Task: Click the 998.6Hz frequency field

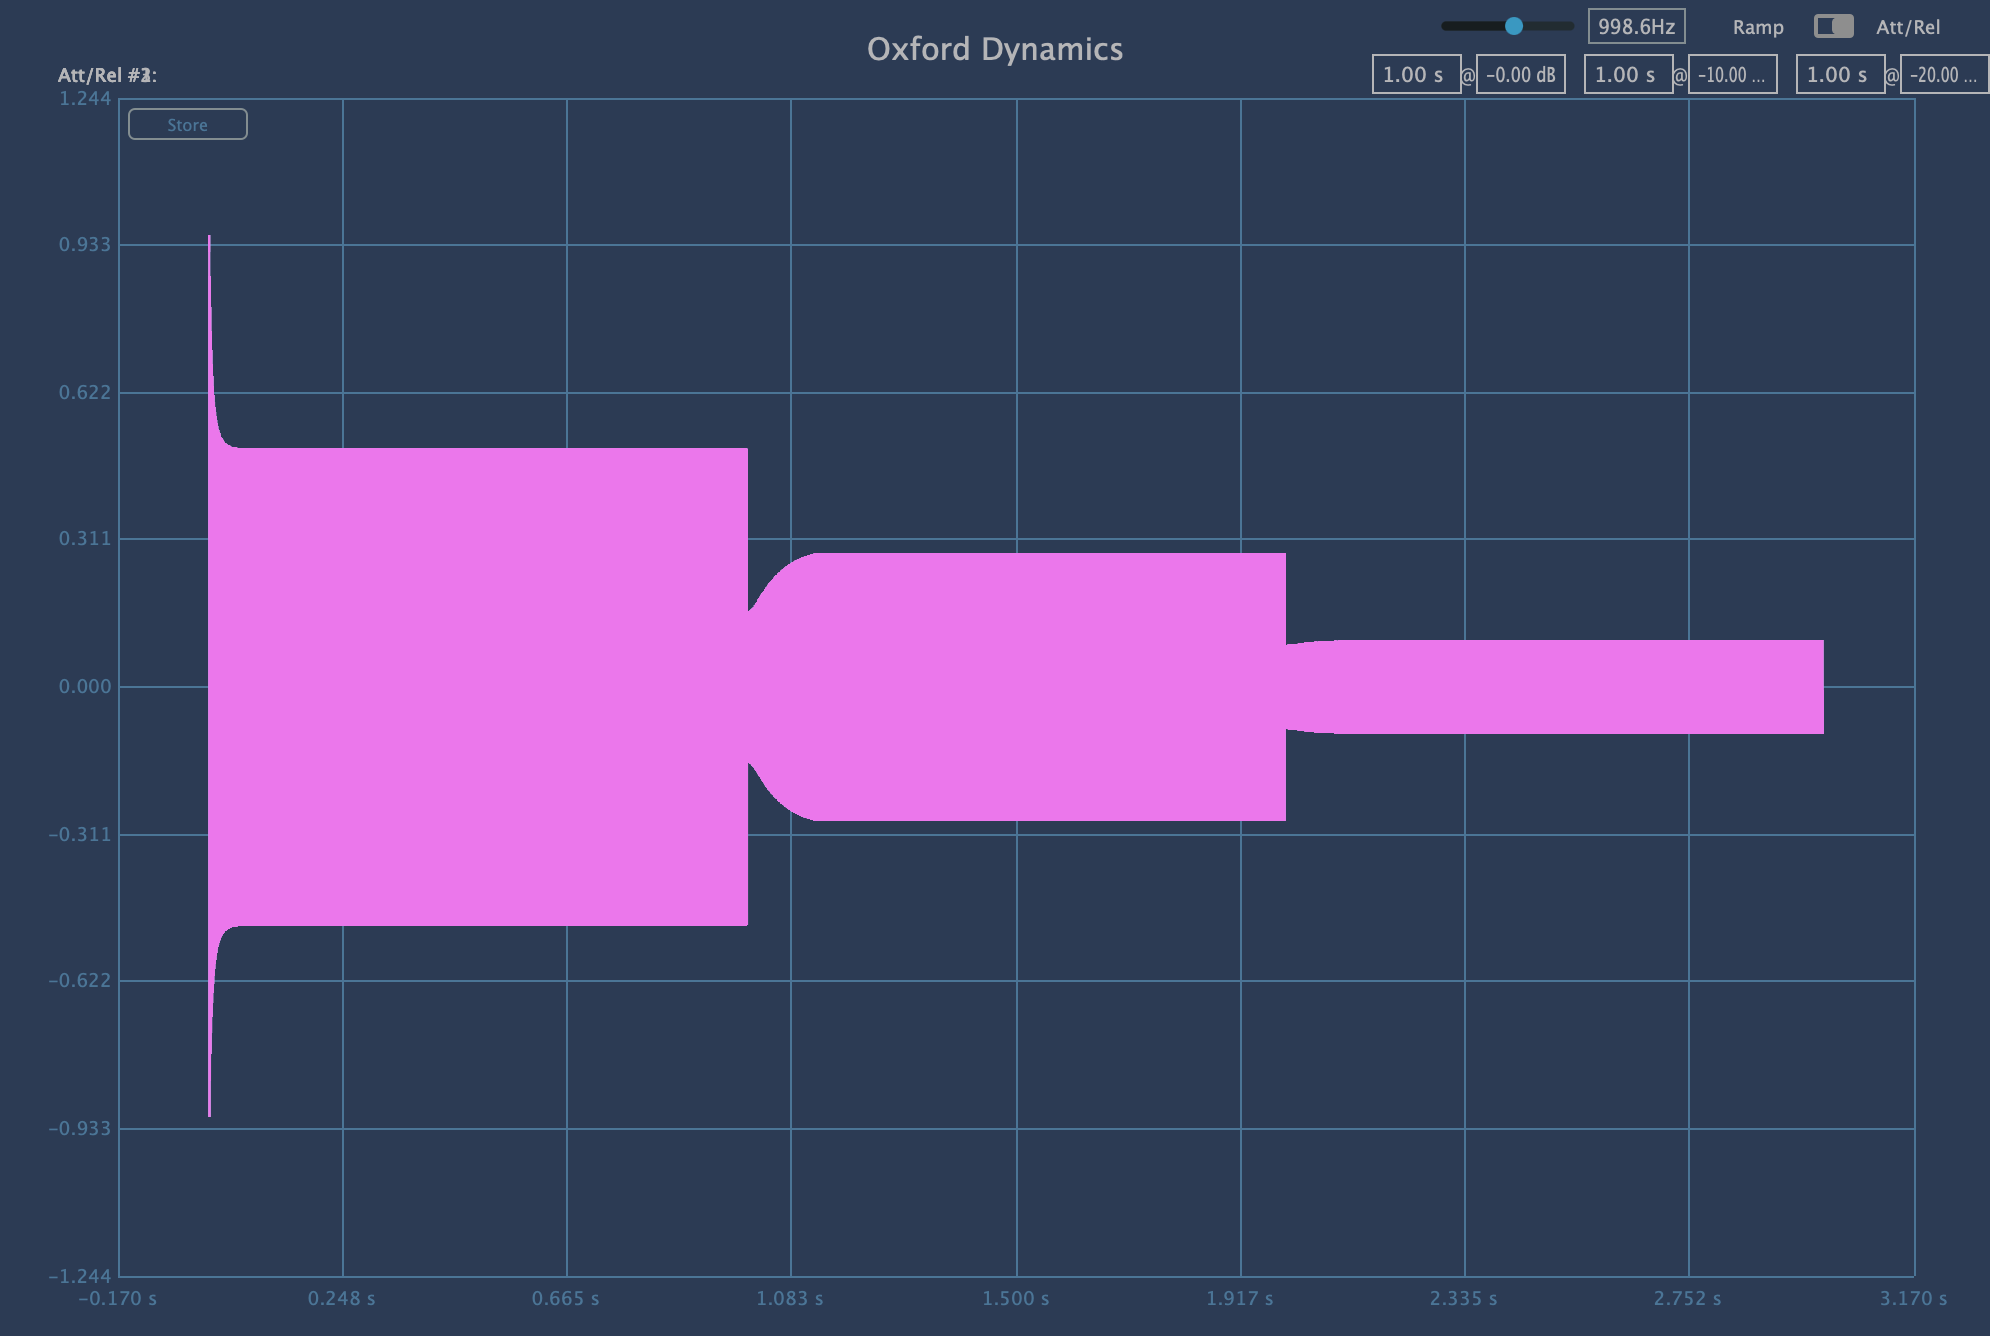Action: (1636, 26)
